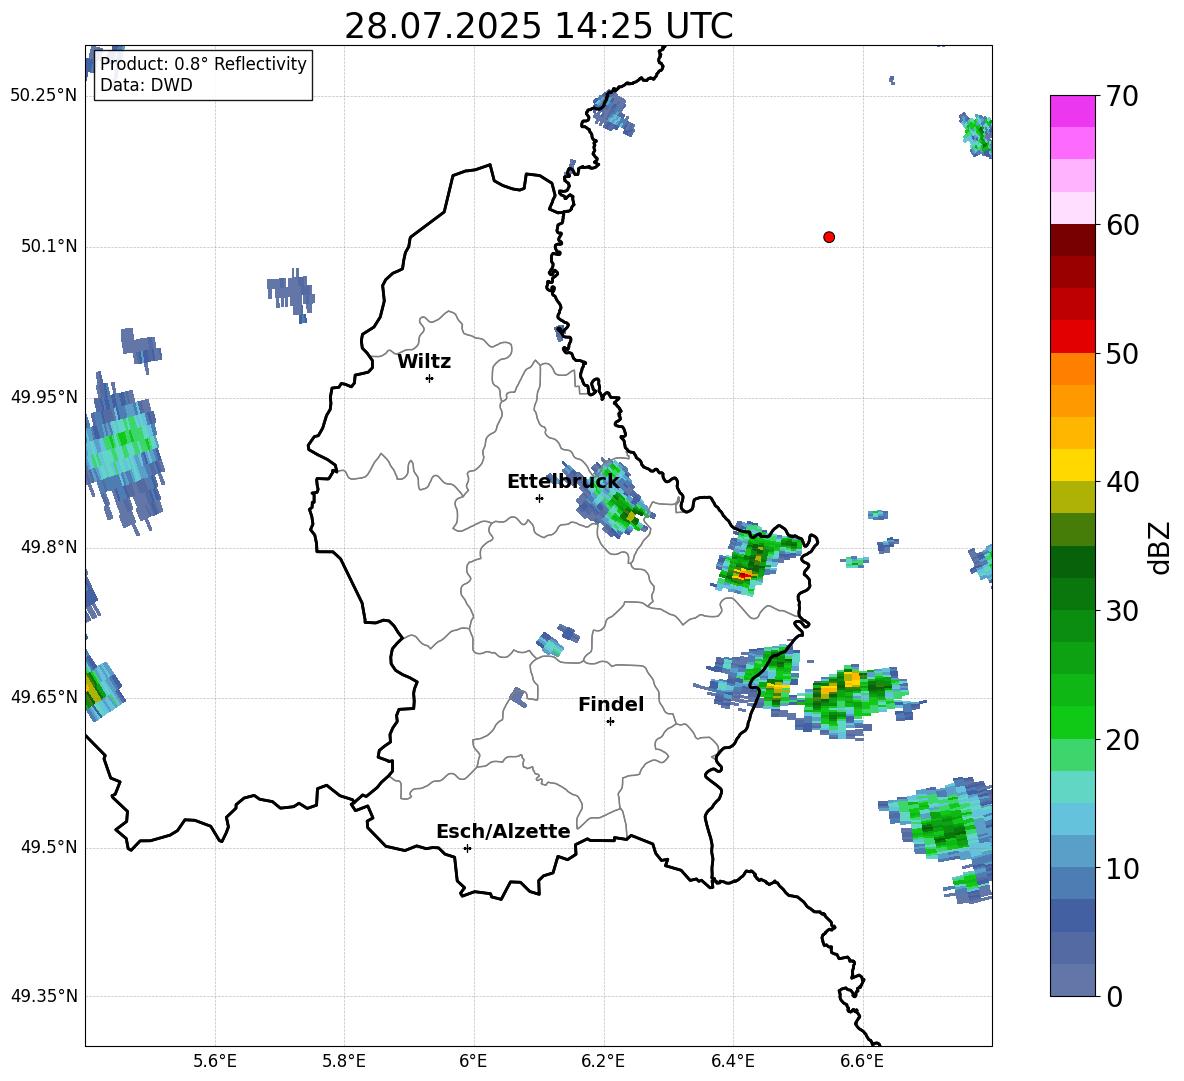Click the colorbar value 70
Viewport: 1184px width, 1081px height.
[1122, 96]
